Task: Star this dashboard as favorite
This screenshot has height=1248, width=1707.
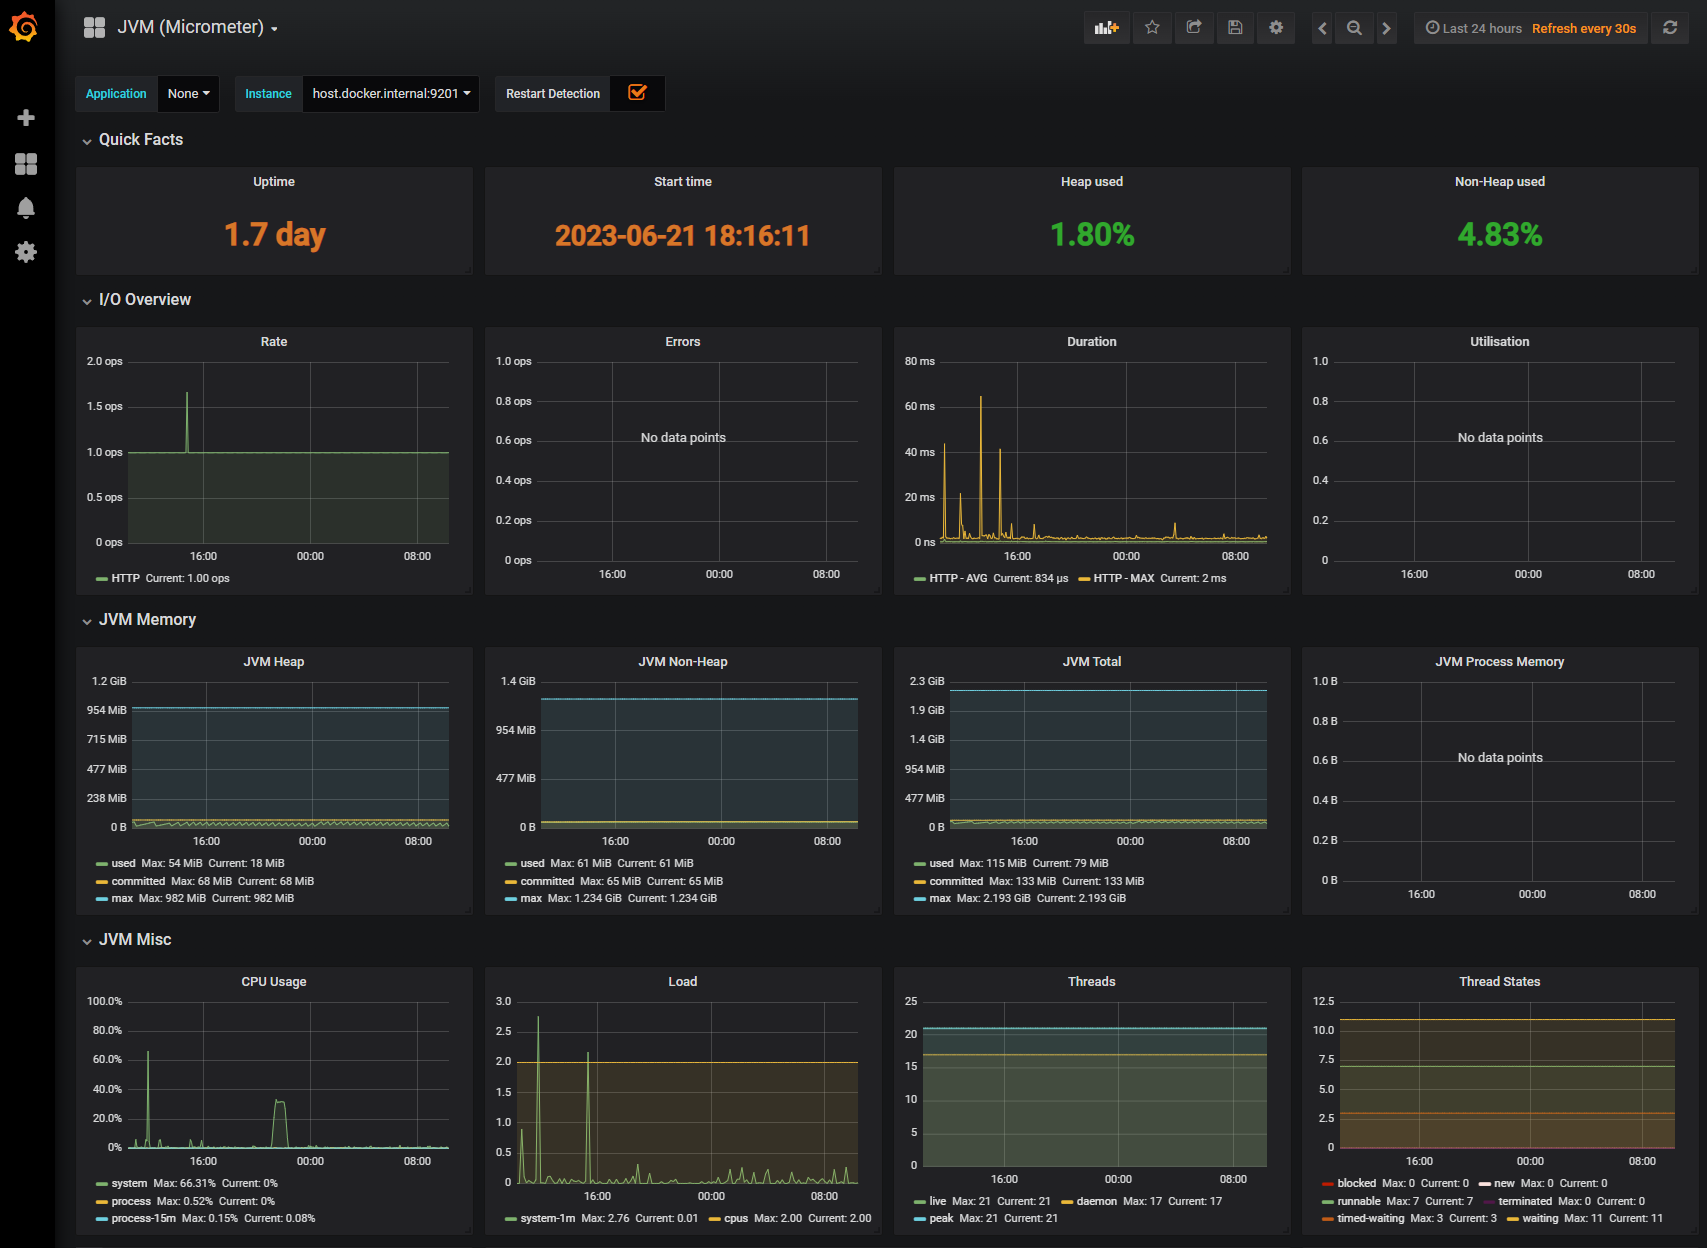Action: 1152,28
